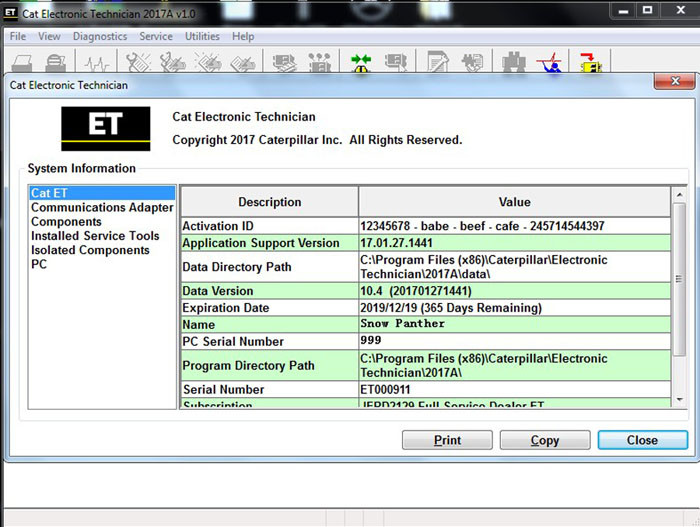Select Installed Service Tools in the list
700x527 pixels.
coord(95,236)
